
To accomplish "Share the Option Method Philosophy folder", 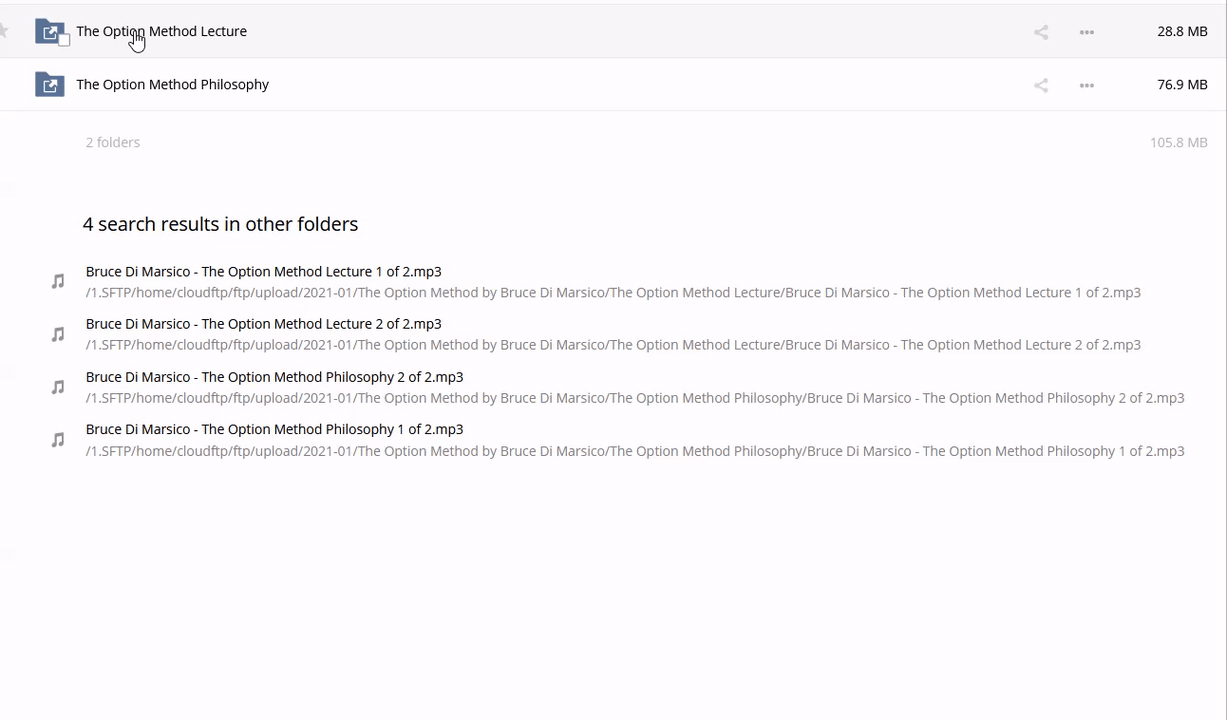I will click(x=1041, y=85).
